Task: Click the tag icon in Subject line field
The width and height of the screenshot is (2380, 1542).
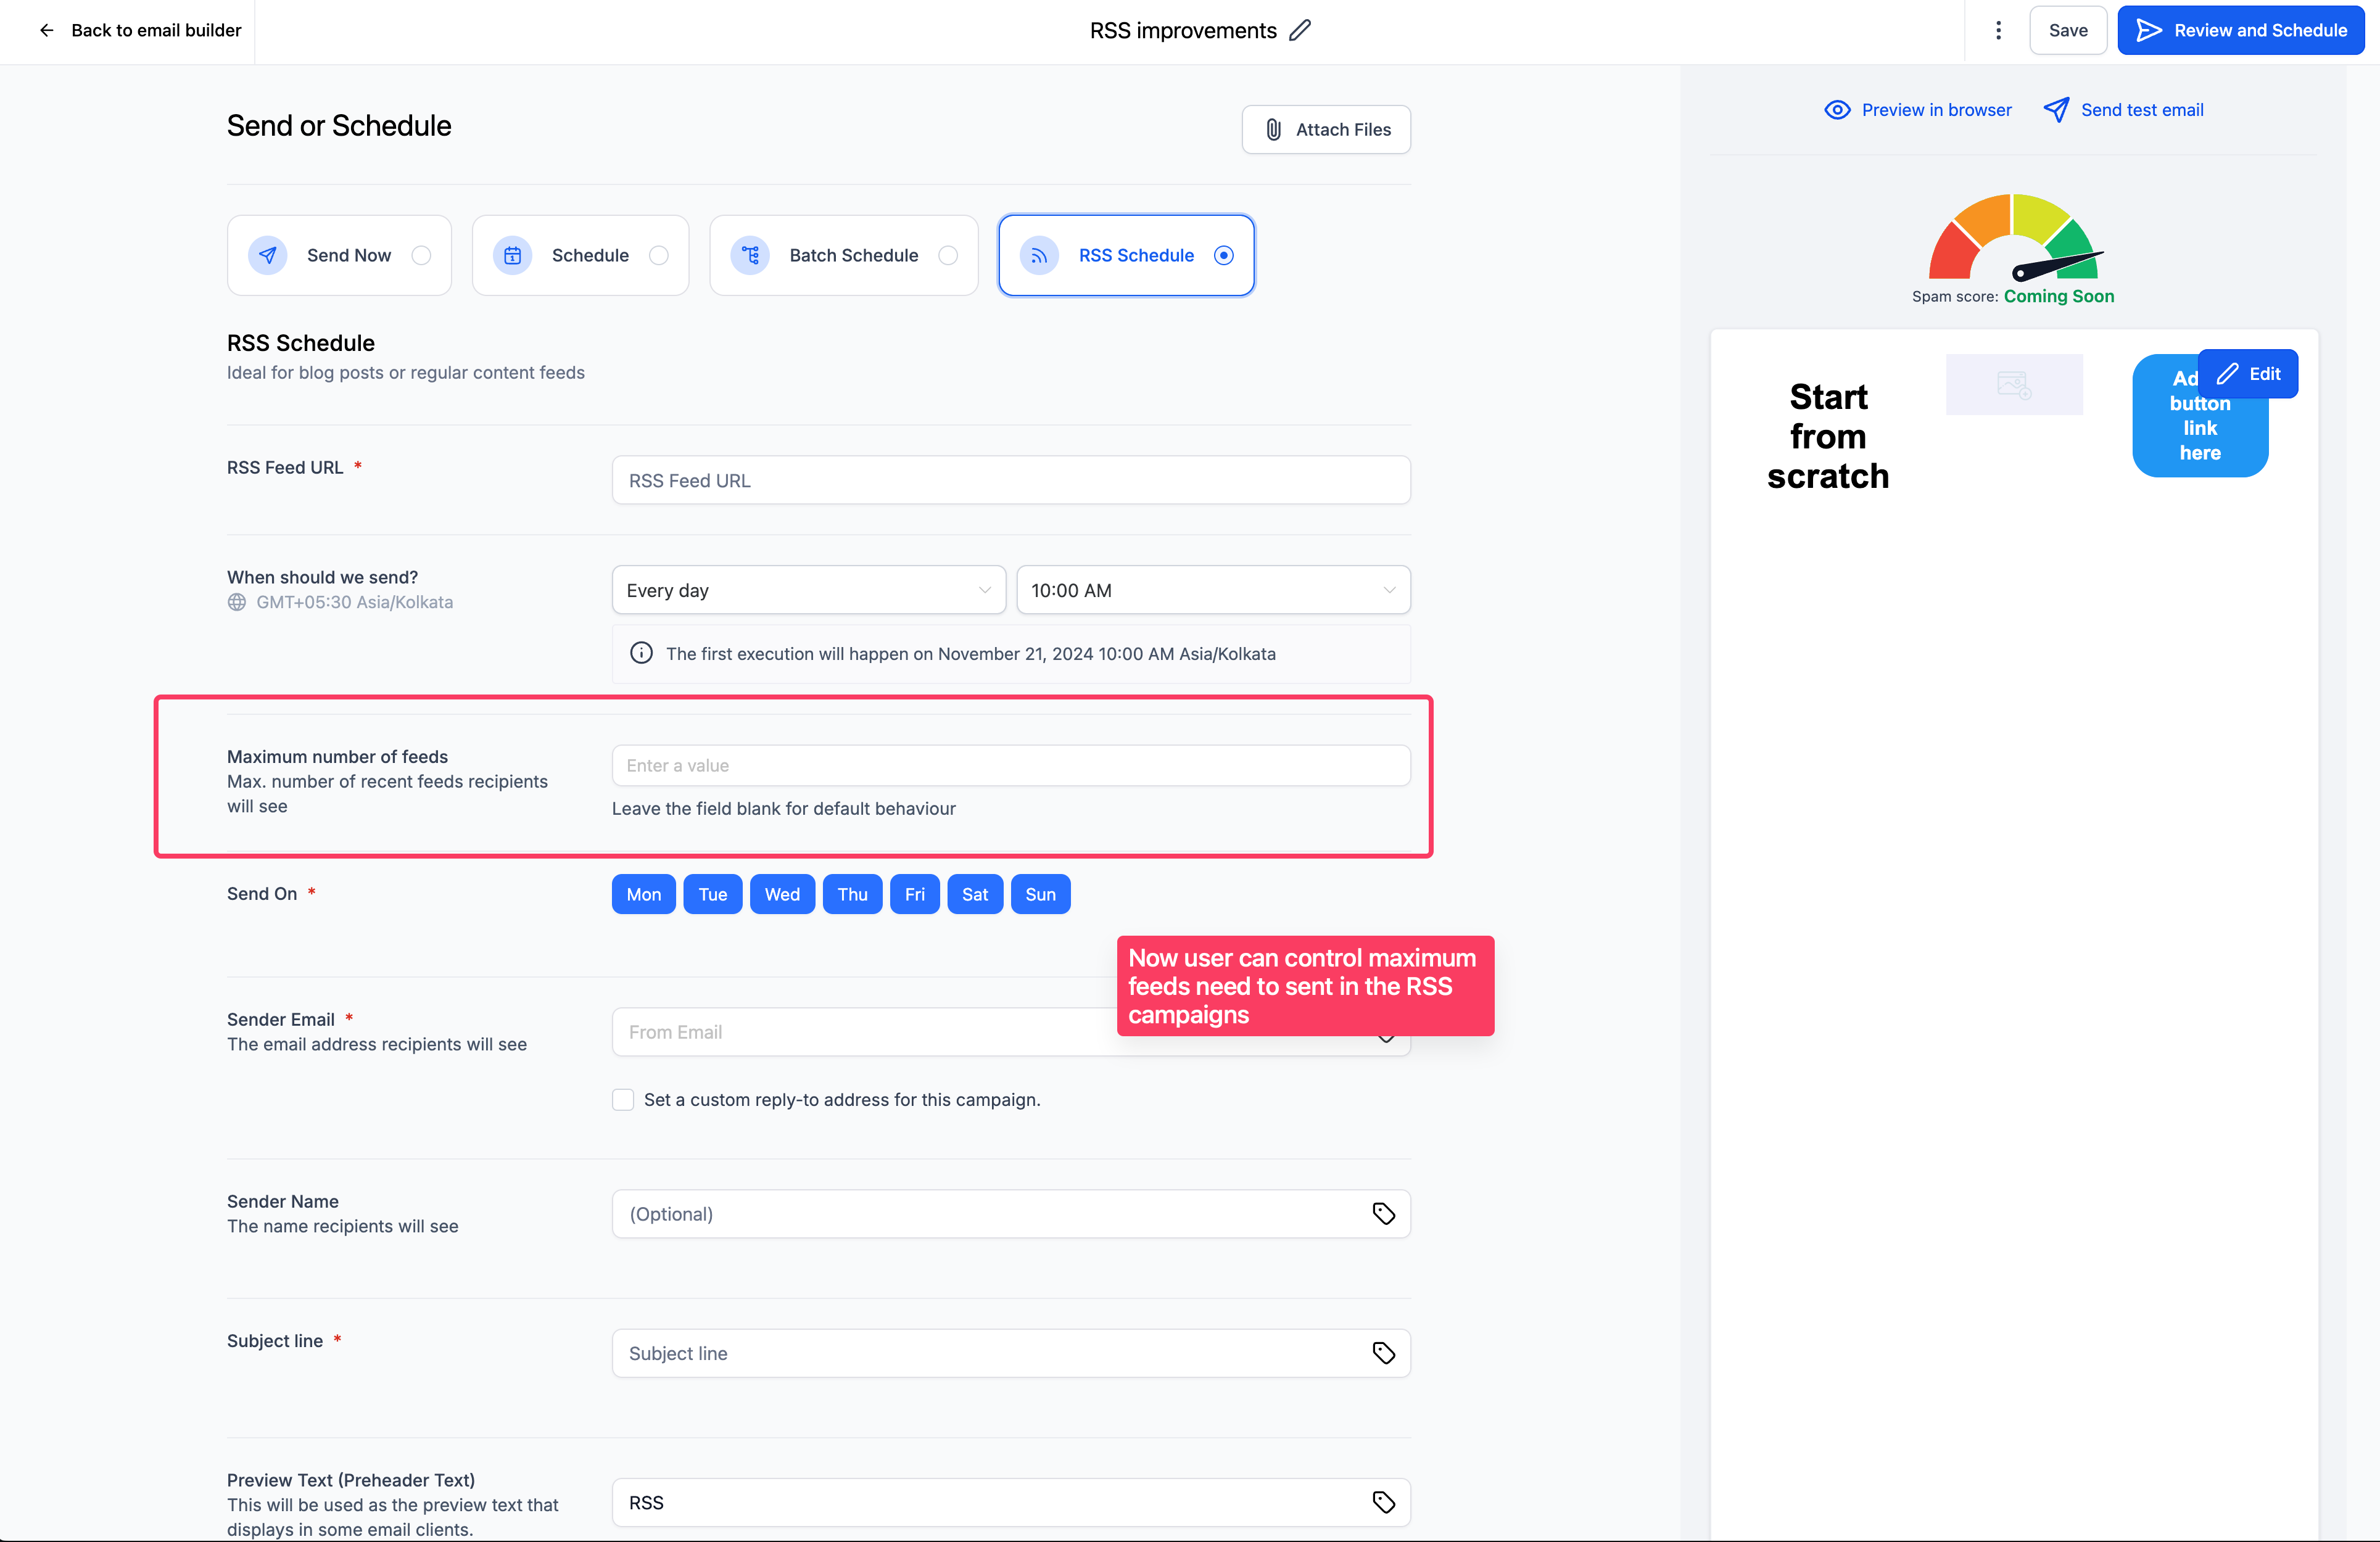Action: (x=1383, y=1352)
